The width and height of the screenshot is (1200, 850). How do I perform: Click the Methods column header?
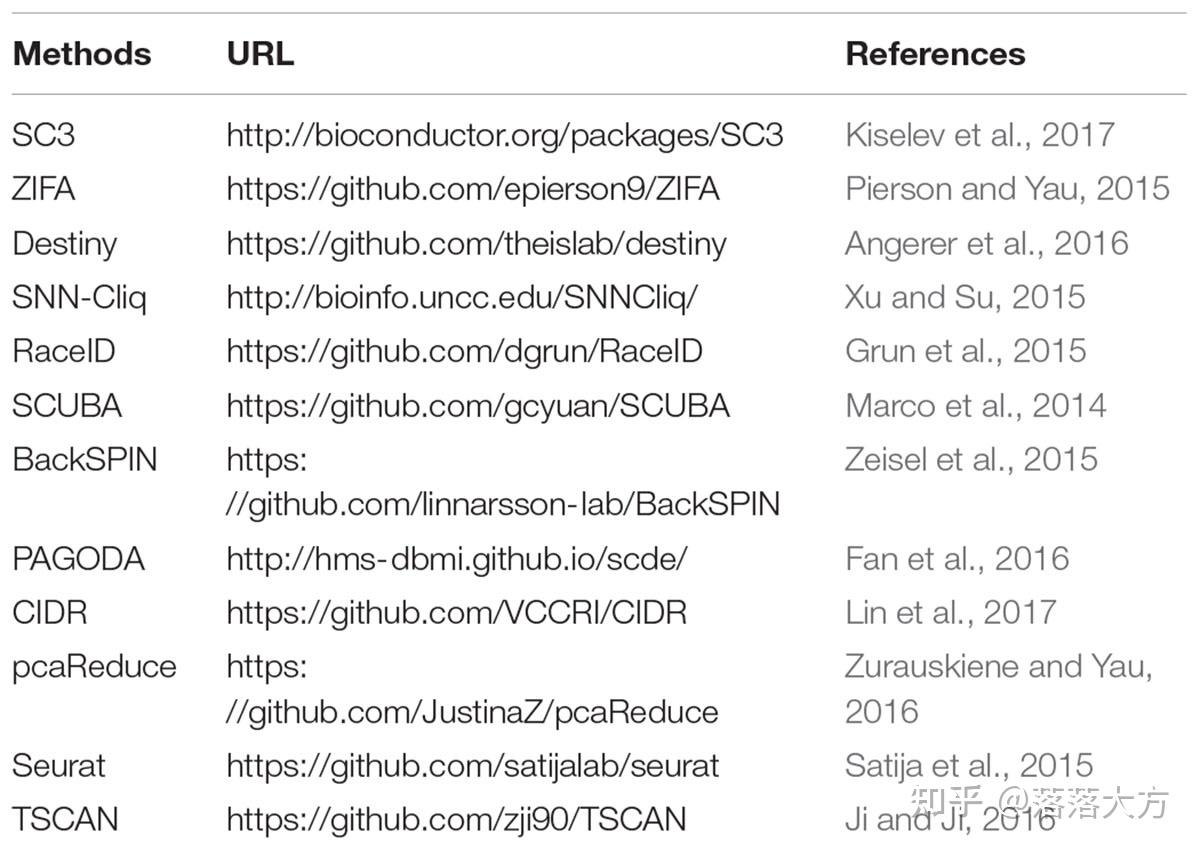[82, 54]
